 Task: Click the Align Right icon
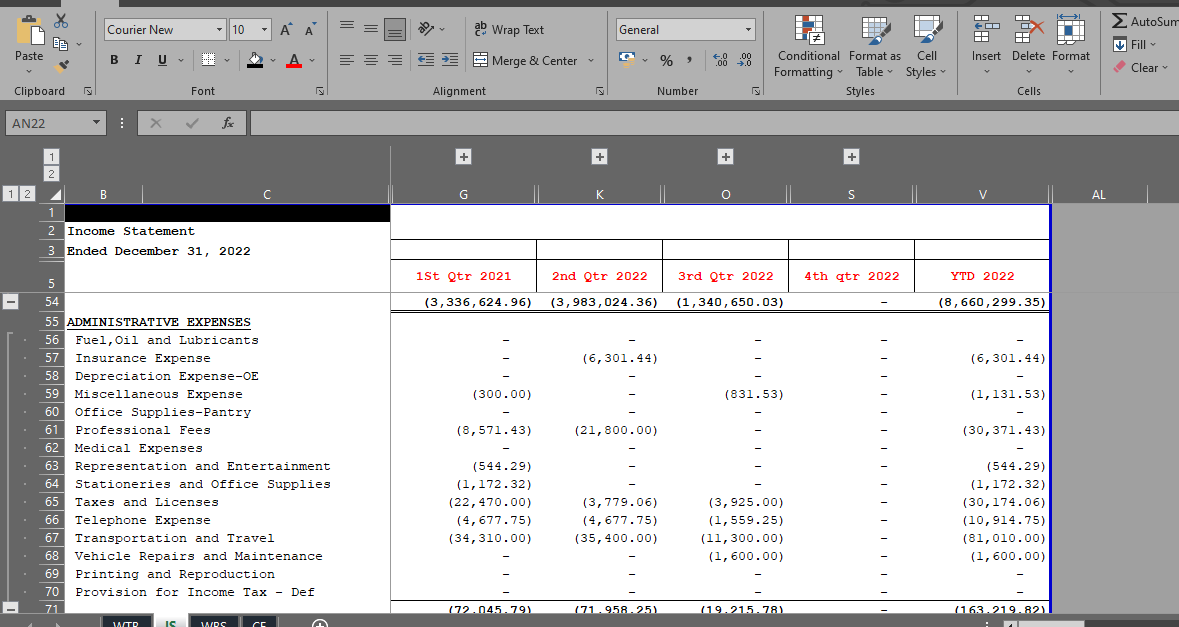tap(395, 60)
